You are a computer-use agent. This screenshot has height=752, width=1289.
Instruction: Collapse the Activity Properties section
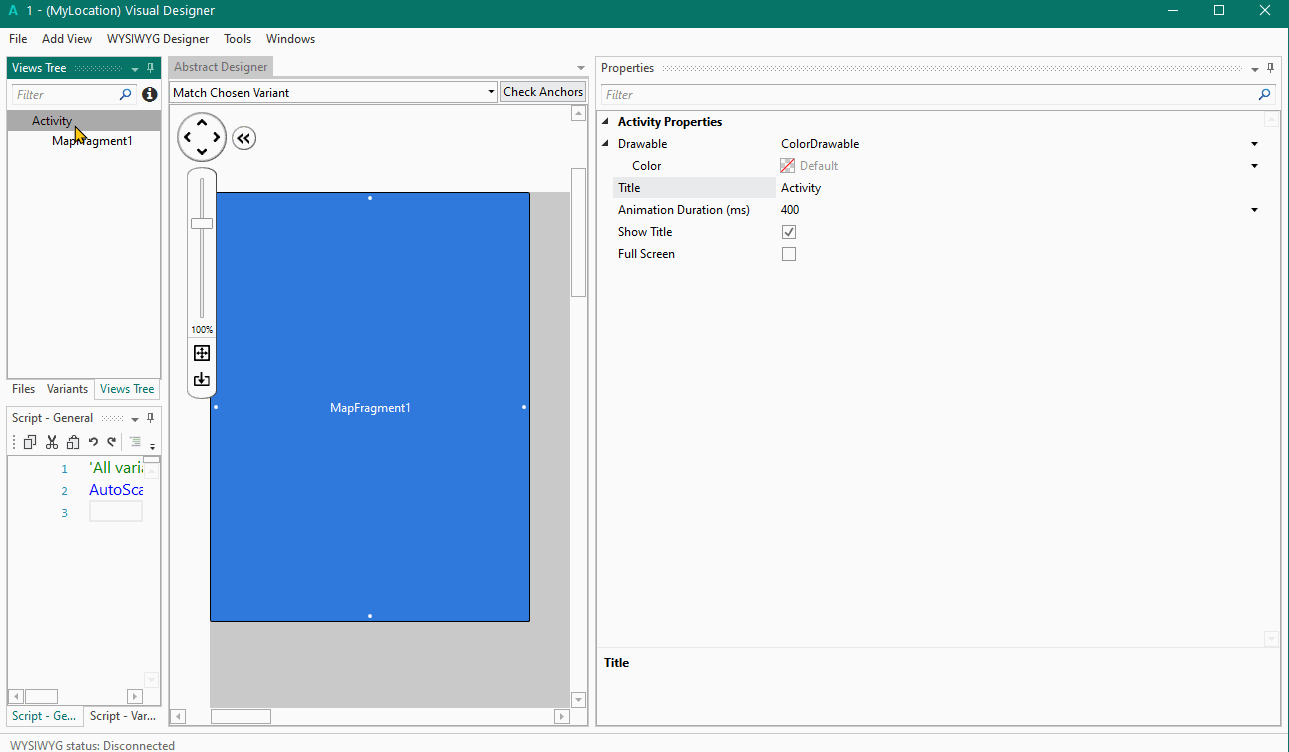pos(606,122)
